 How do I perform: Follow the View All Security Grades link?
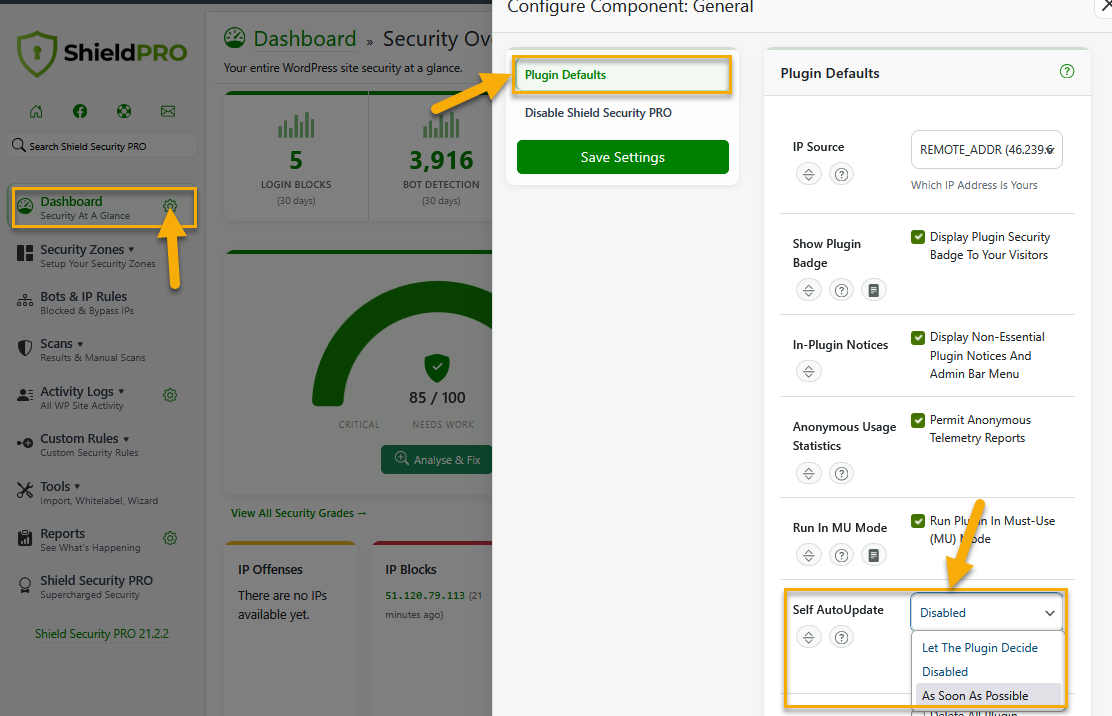tap(299, 513)
